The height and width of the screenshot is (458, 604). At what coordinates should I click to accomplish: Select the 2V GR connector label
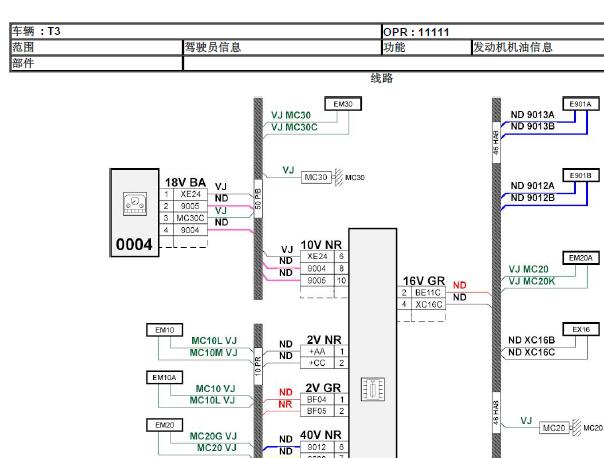click(x=323, y=388)
